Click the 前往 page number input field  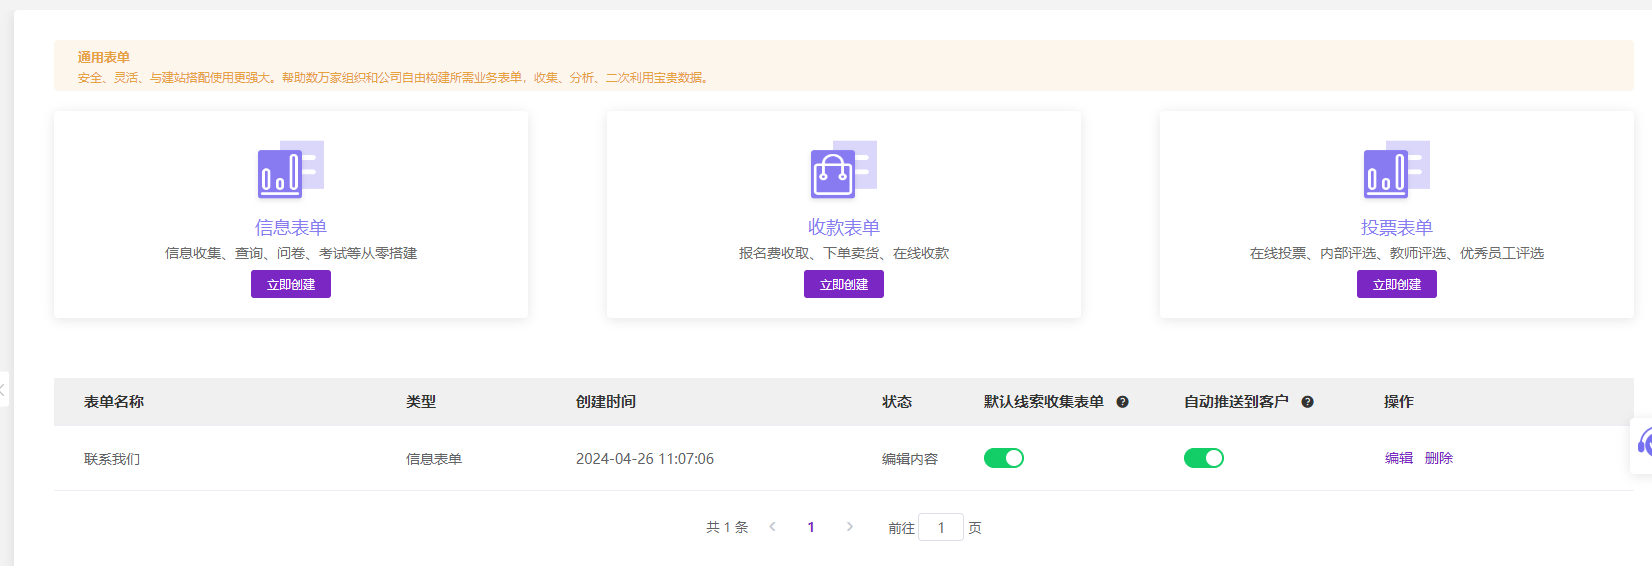coord(940,527)
